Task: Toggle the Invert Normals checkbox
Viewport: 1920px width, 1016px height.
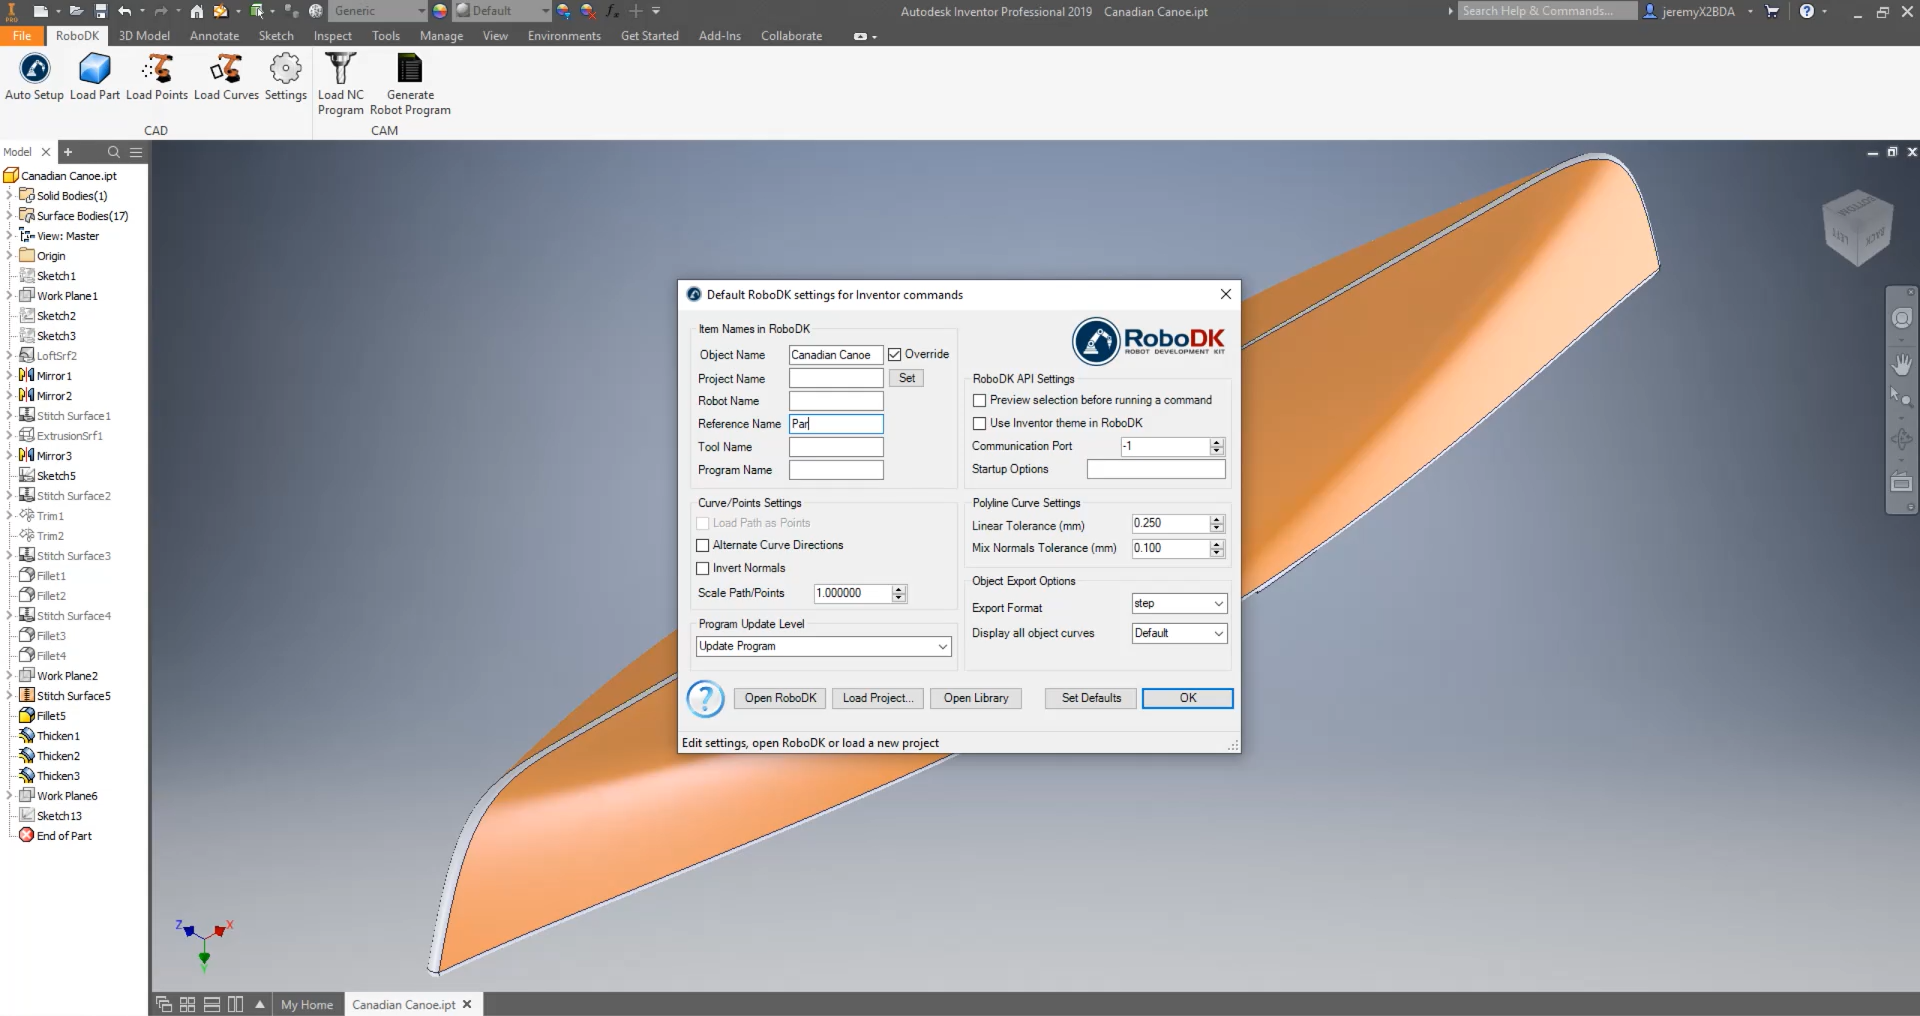Action: coord(703,568)
